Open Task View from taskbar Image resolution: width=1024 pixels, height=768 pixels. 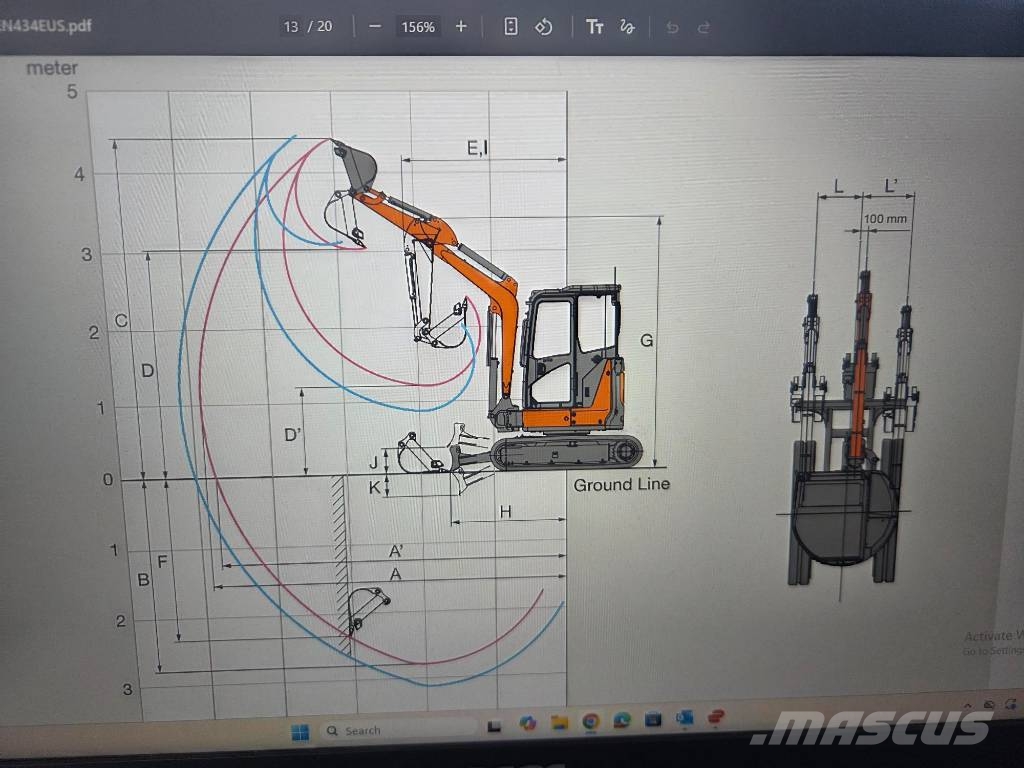point(494,726)
